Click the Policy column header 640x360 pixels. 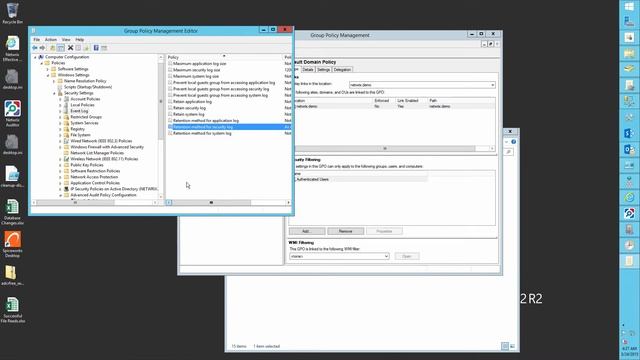224,57
